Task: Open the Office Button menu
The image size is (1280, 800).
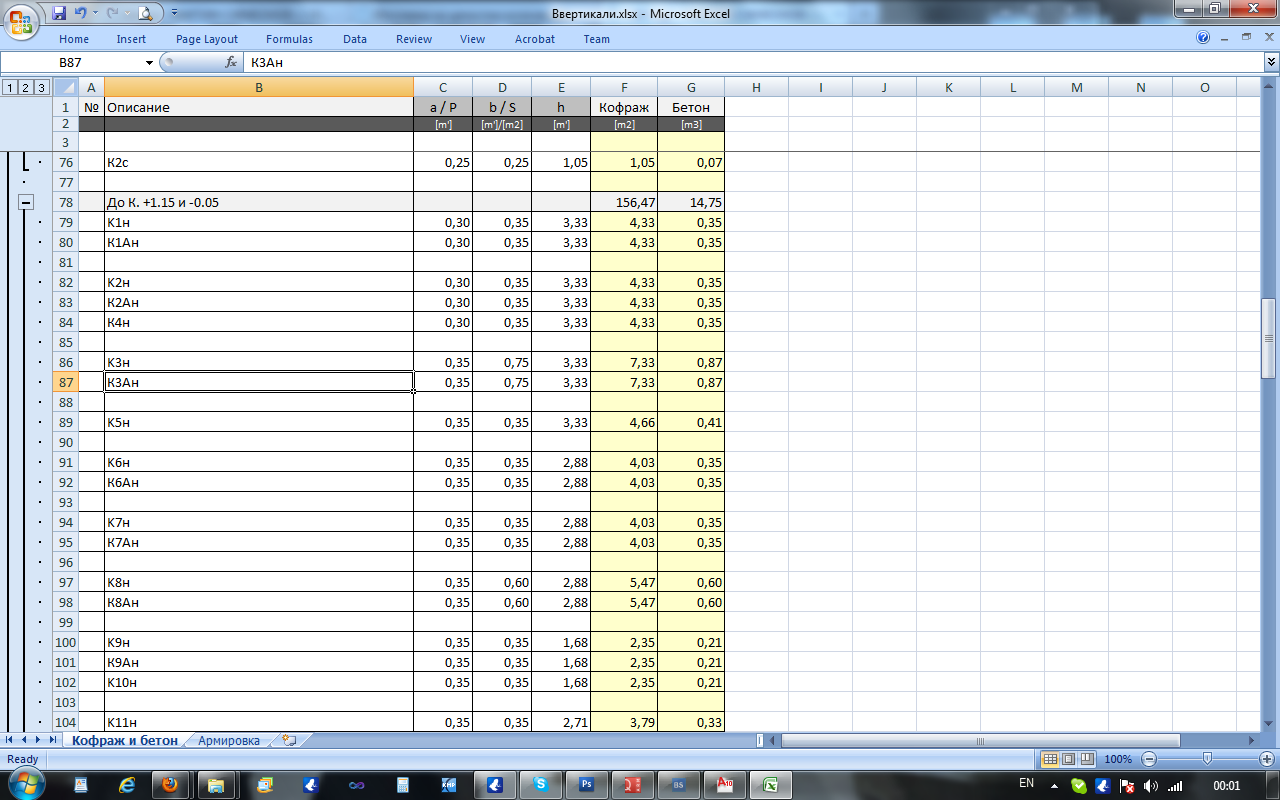Action: [20, 20]
